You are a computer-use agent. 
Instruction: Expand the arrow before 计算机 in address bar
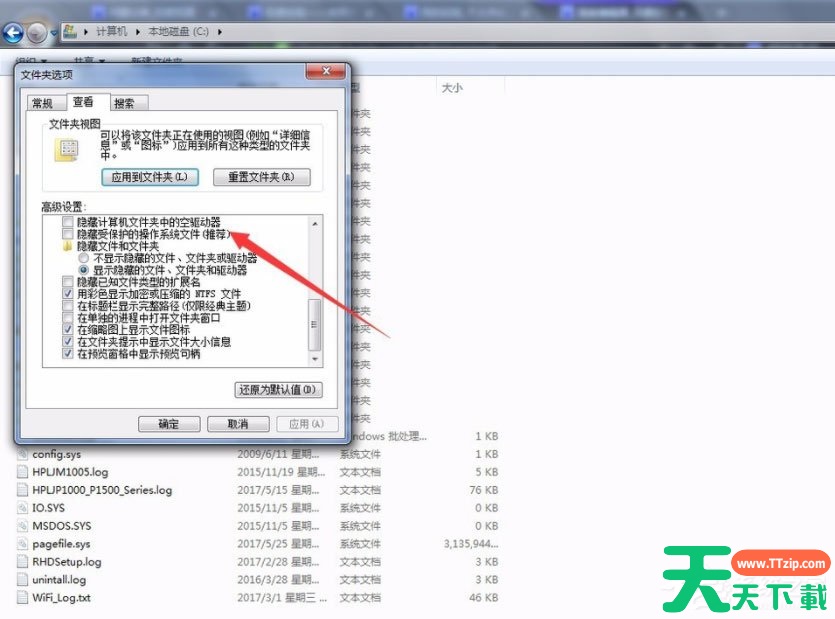[x=86, y=32]
